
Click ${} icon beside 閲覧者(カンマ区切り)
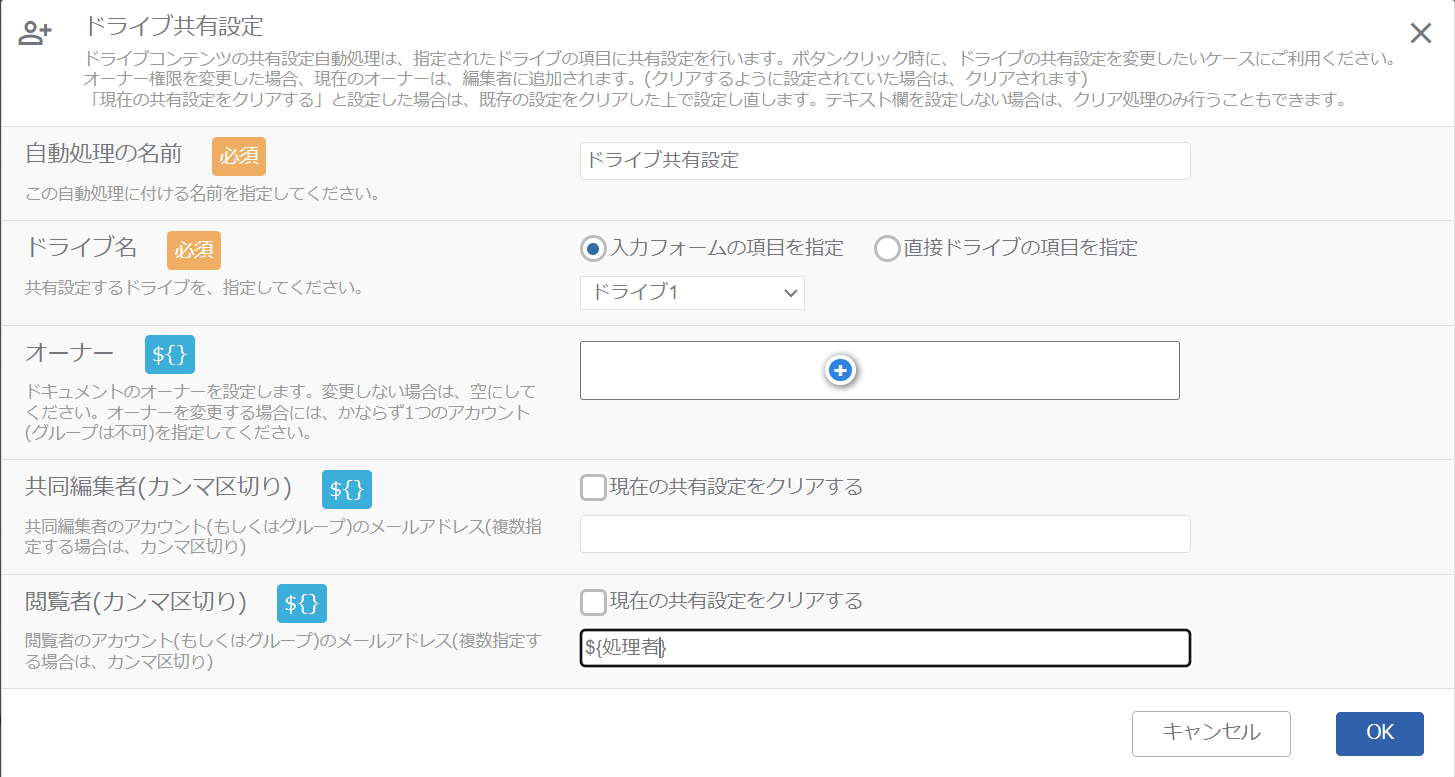(x=302, y=603)
